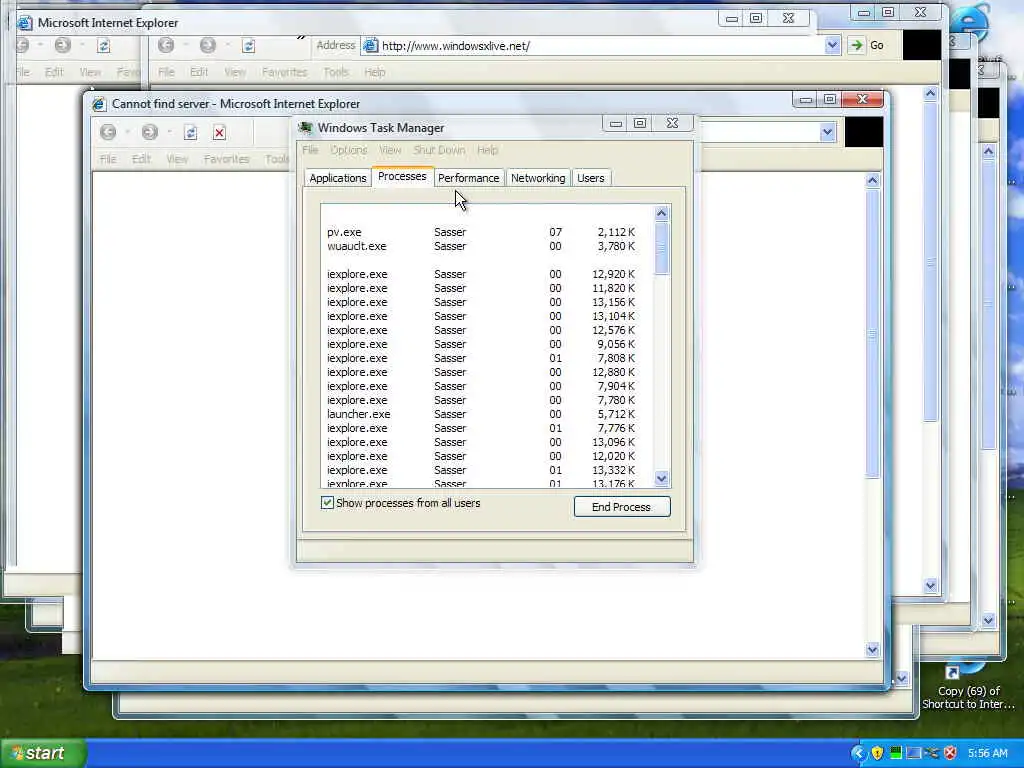The height and width of the screenshot is (768, 1024).
Task: Select iexplore.exe row using 7,808 K
Action: click(x=481, y=358)
